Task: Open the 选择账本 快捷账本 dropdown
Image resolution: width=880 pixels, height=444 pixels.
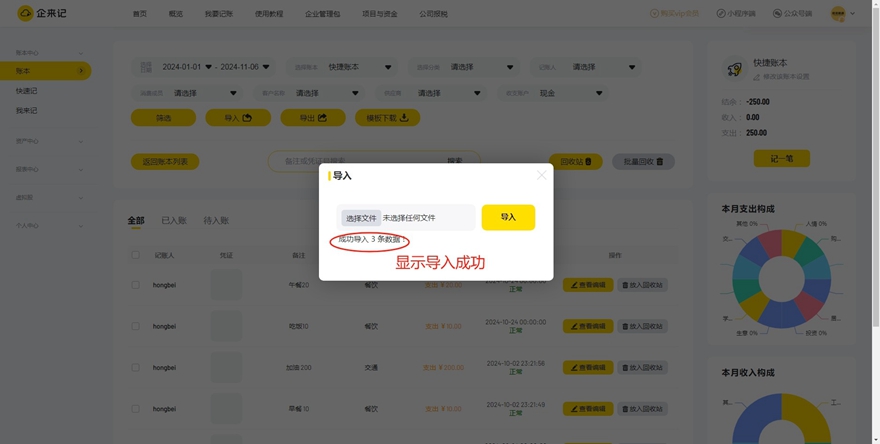Action: 359,67
